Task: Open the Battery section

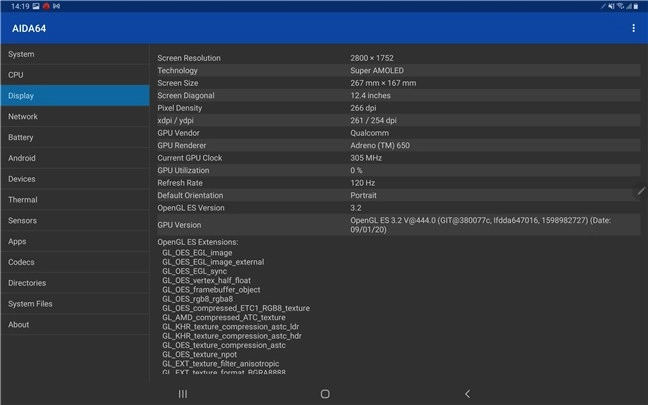Action: point(75,137)
